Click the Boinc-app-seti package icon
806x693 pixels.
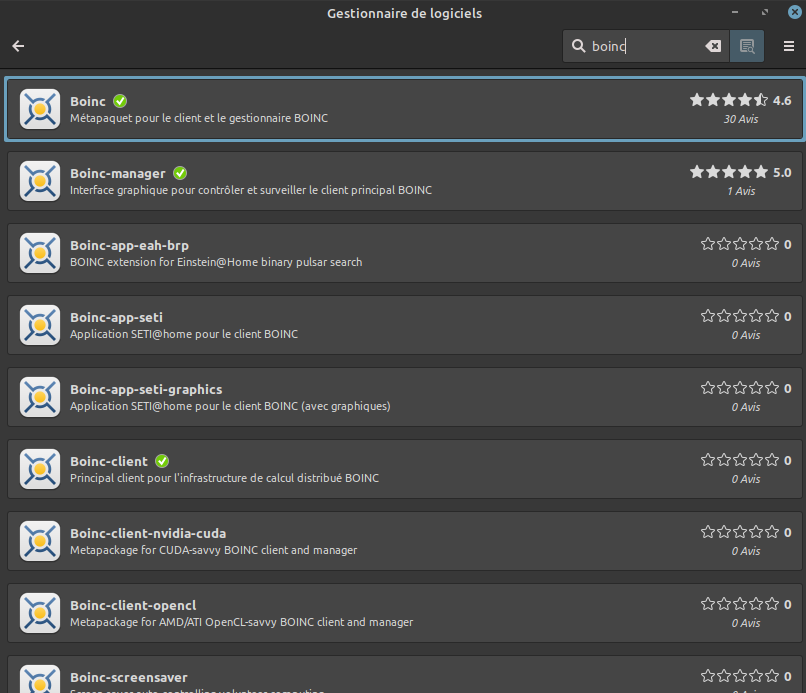(40, 325)
